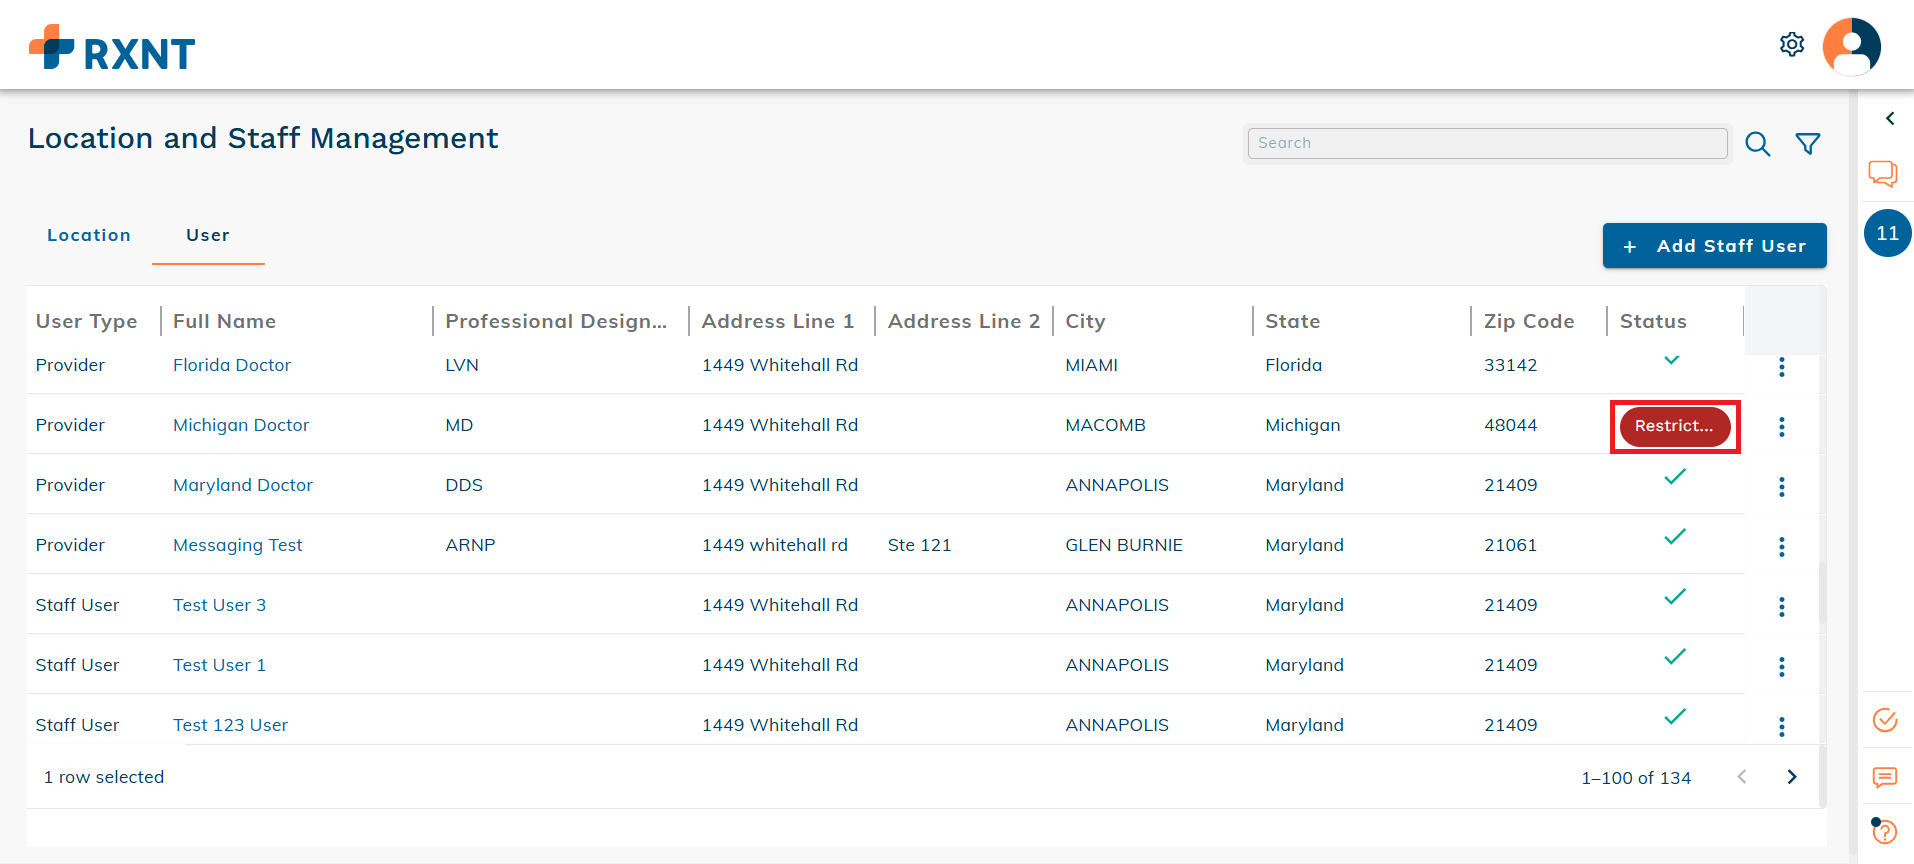1914x864 pixels.
Task: Sort by Address Line 1 header
Action: tap(778, 321)
